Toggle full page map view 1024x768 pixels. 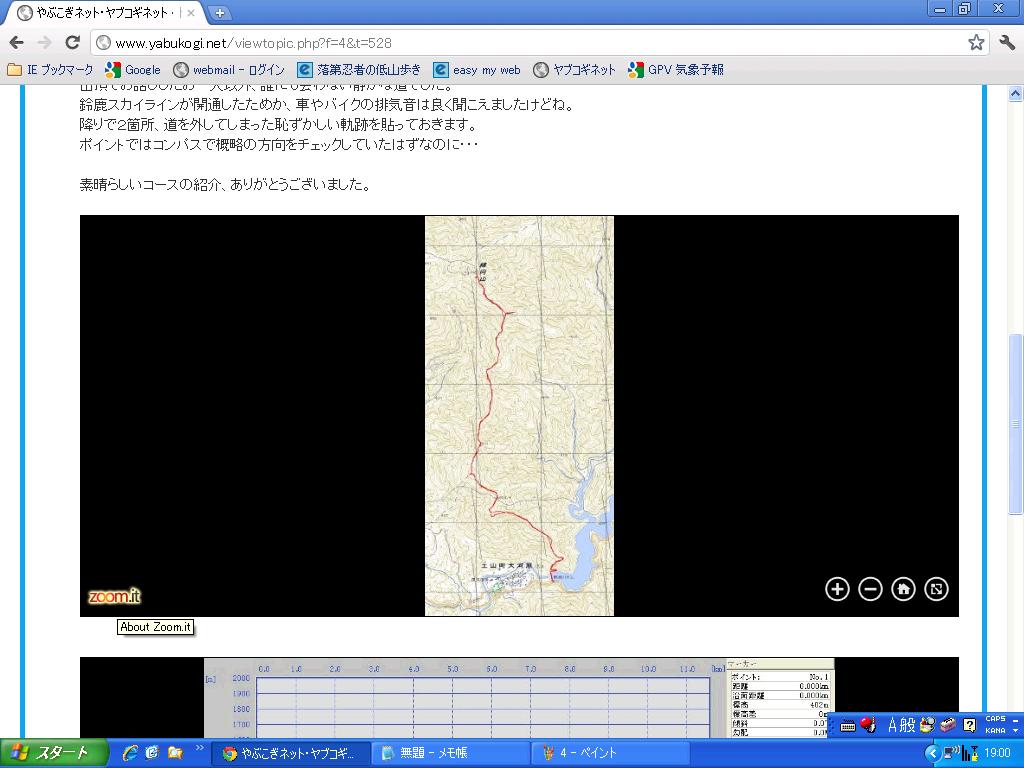(x=936, y=589)
